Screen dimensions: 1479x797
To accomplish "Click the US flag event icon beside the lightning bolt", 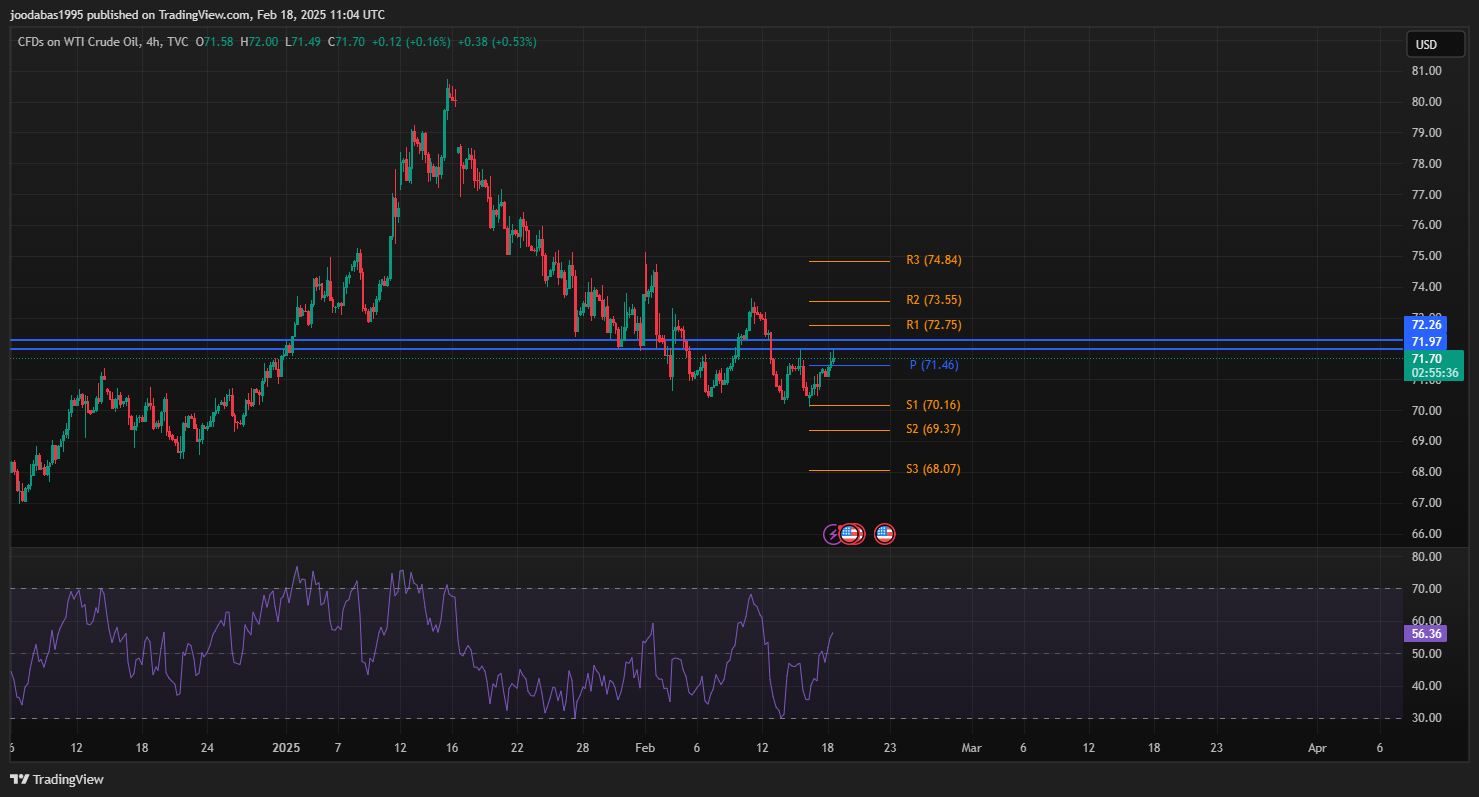I will coord(851,534).
